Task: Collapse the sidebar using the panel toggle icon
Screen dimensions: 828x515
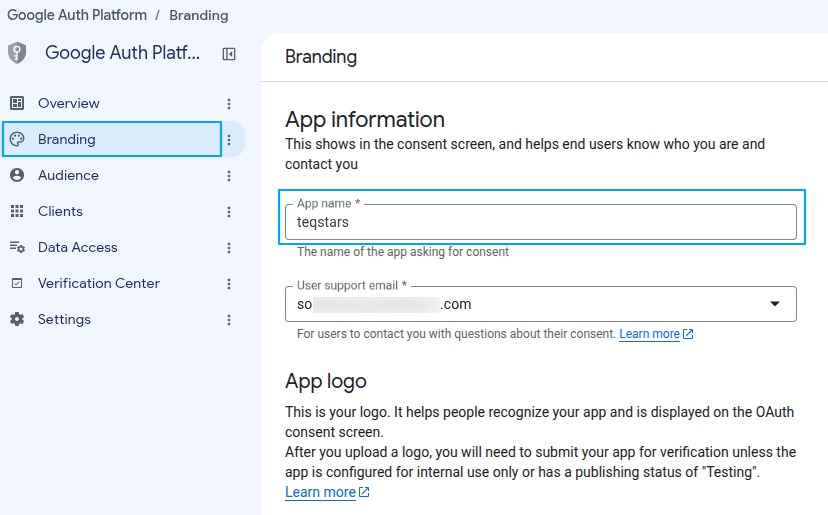Action: pyautogui.click(x=229, y=54)
